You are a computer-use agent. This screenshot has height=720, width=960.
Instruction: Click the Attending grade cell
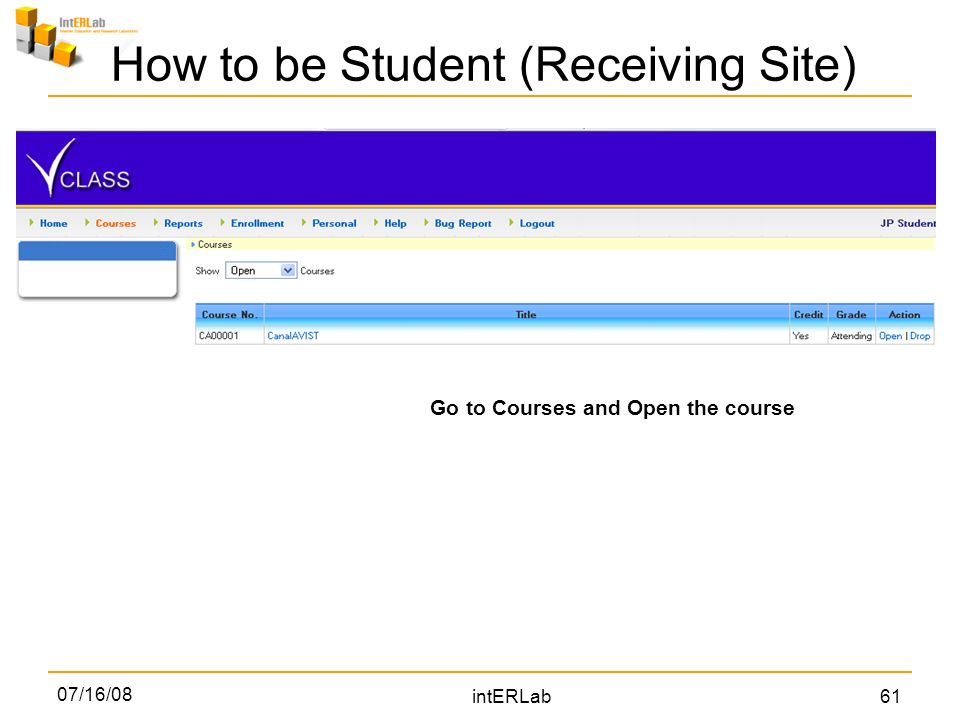(x=851, y=336)
